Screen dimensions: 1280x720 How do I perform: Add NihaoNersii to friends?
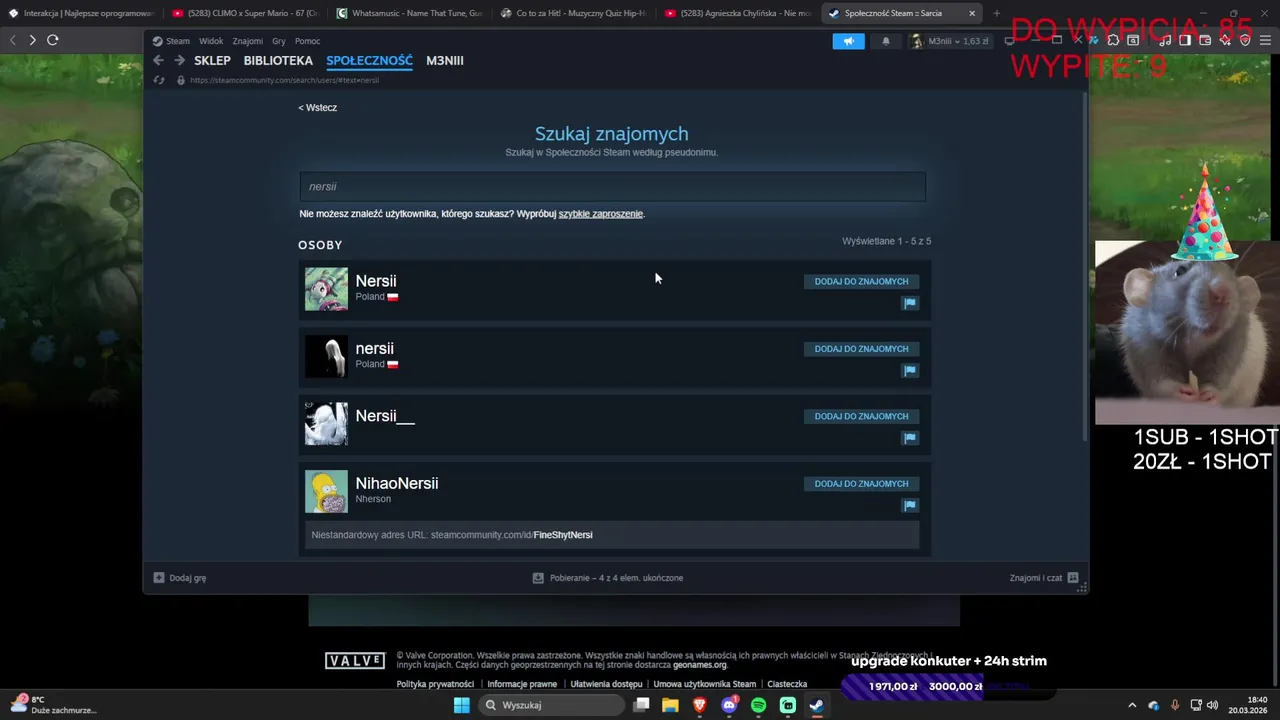(x=861, y=484)
